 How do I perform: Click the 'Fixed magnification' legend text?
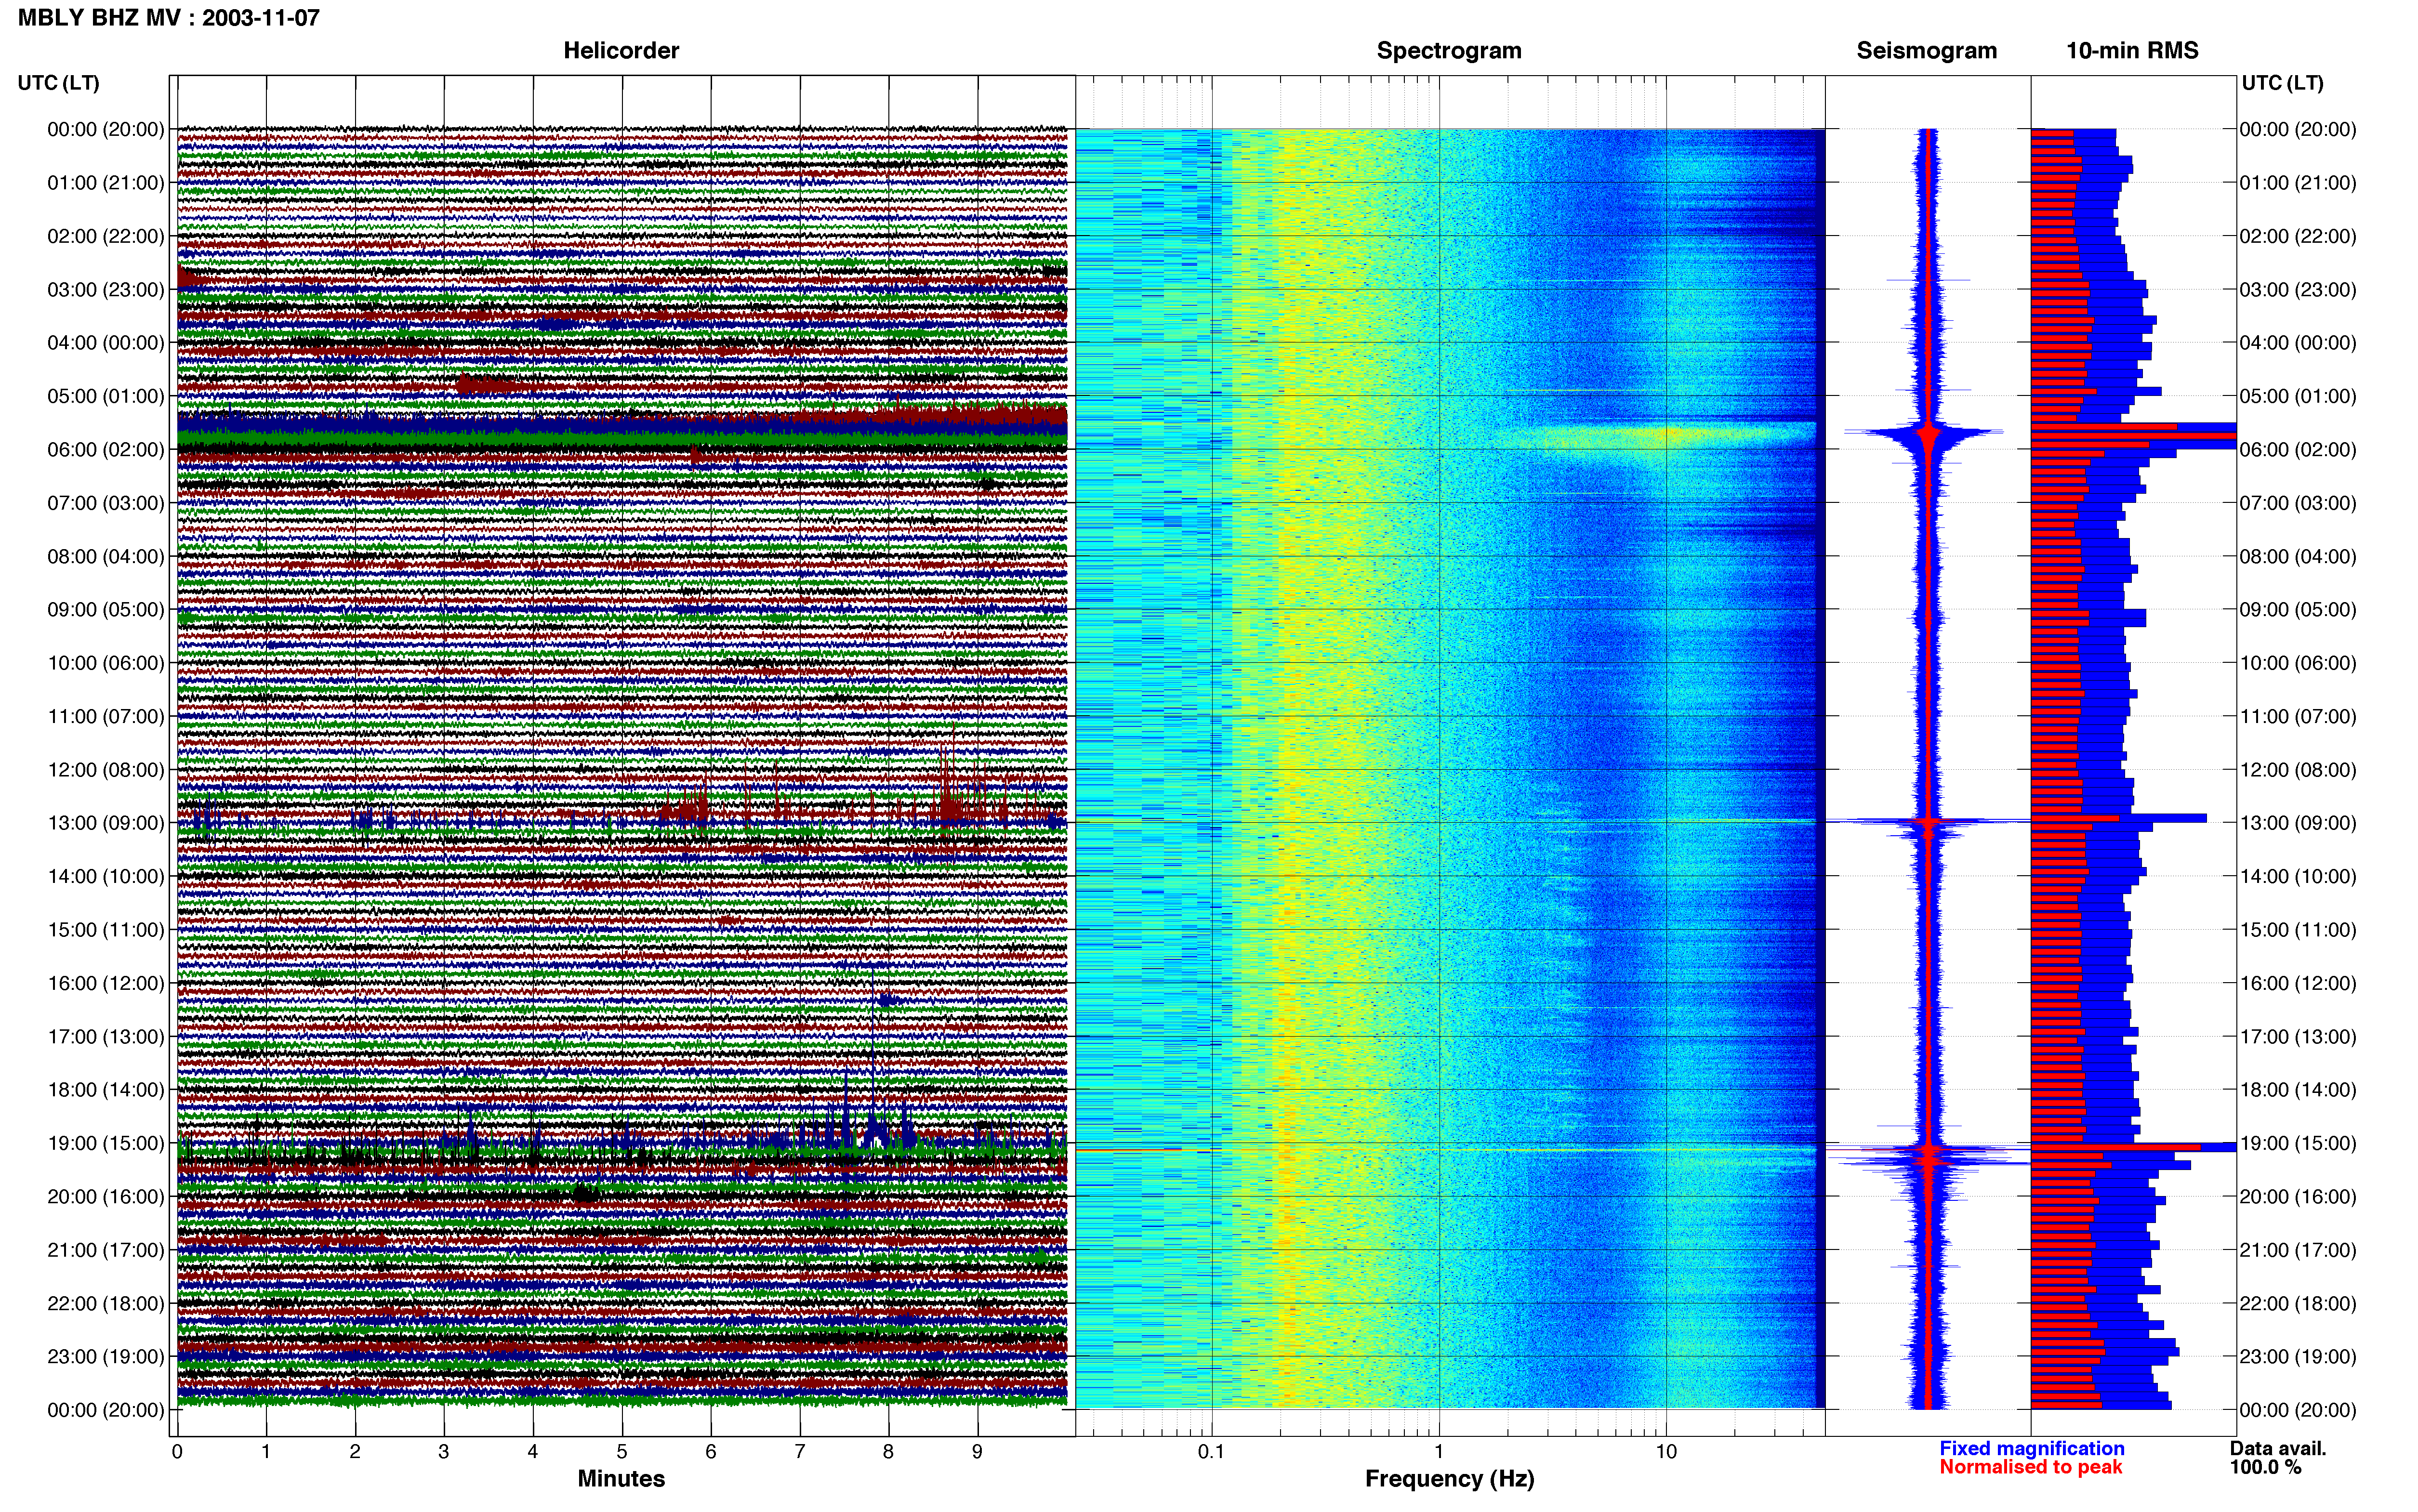click(2031, 1448)
